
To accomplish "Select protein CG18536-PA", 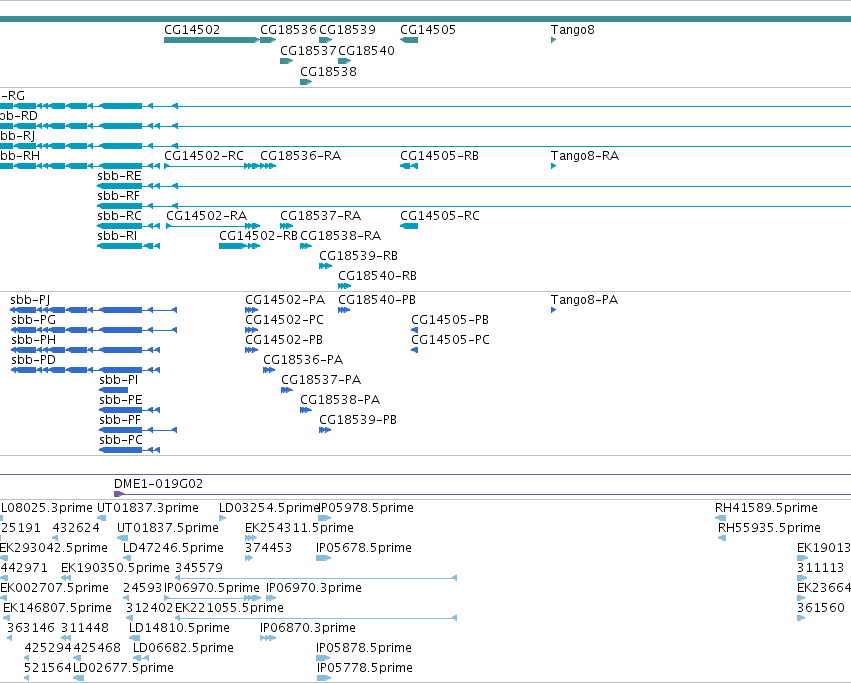I will pos(269,370).
